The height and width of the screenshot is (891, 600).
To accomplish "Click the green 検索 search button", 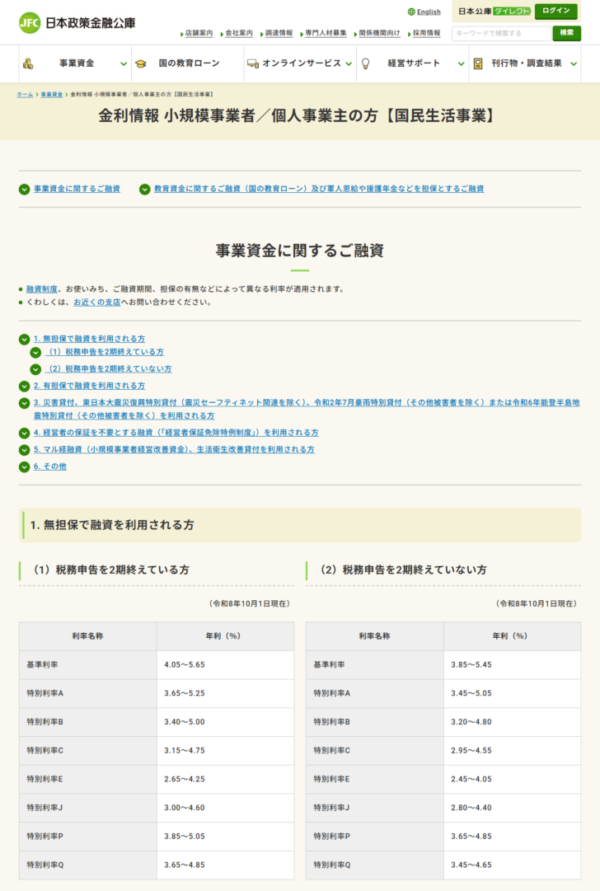I will tap(566, 33).
